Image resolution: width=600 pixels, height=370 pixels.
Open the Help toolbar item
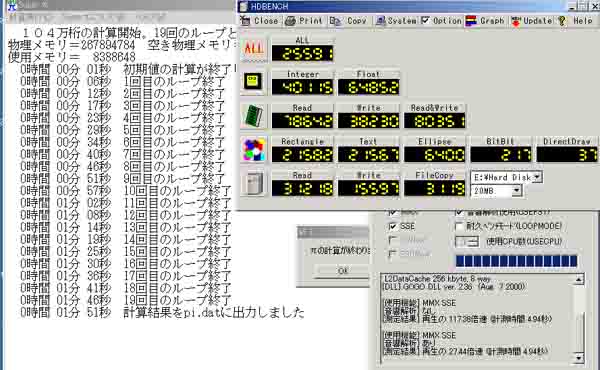576,21
